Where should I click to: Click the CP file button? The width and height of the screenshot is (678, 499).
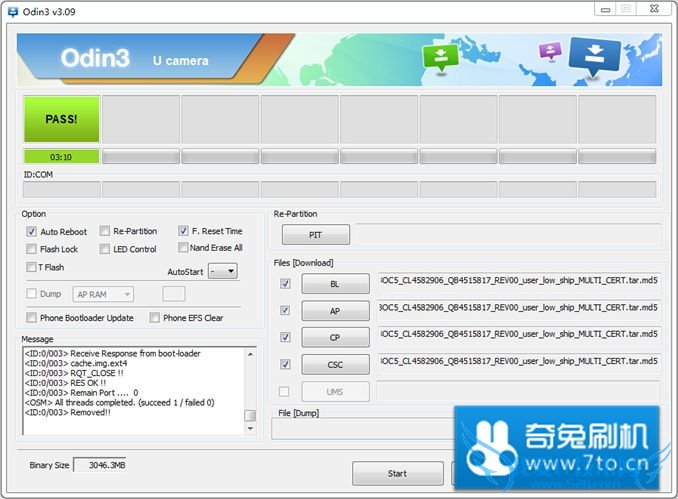click(336, 338)
